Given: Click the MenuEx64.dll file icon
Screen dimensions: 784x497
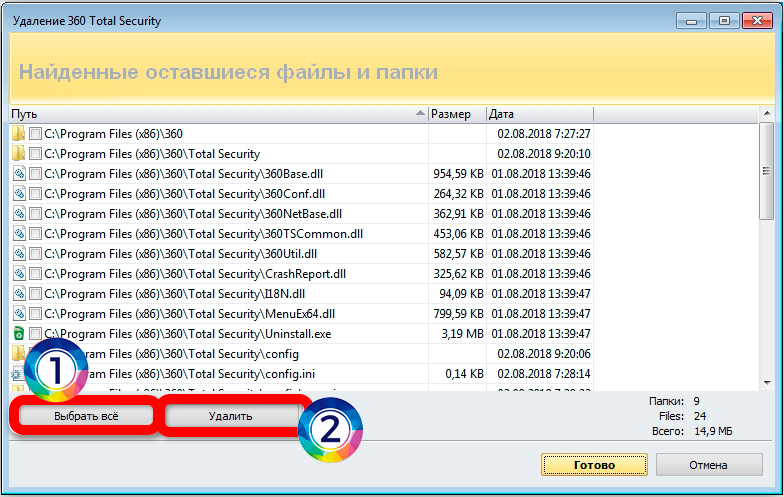Looking at the screenshot, I should point(19,314).
